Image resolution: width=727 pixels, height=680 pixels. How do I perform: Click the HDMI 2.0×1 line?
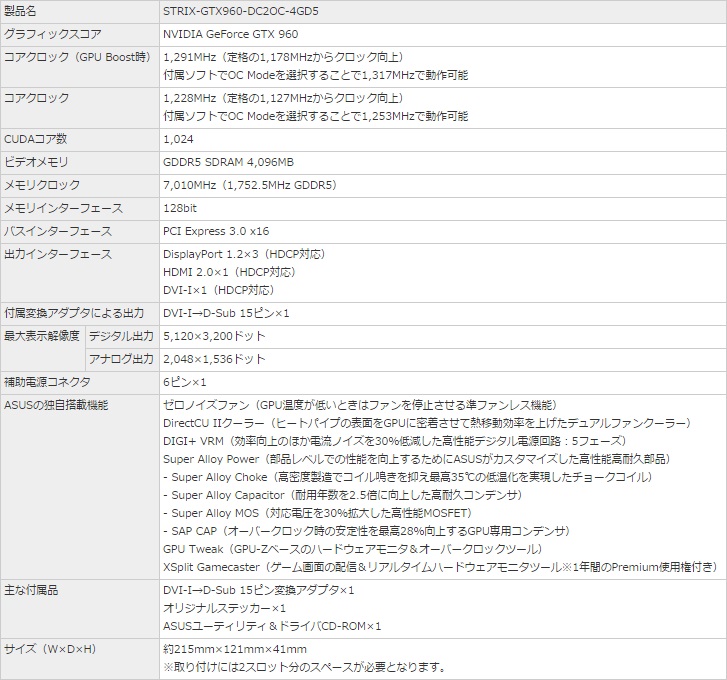pos(230,272)
